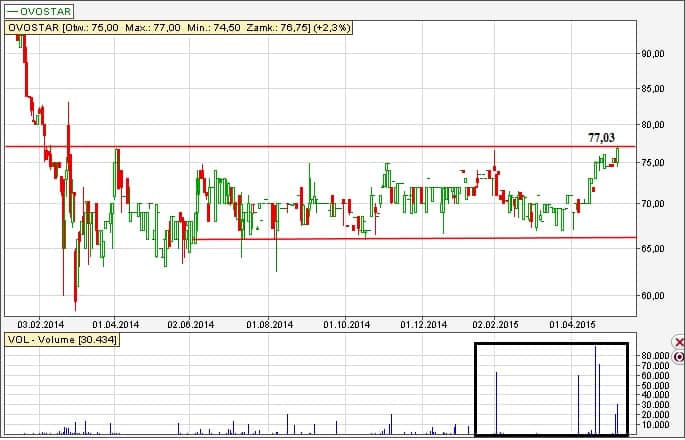Image resolution: width=685 pixels, height=440 pixels.
Task: Click the 90,00 price axis label
Action: (x=653, y=54)
